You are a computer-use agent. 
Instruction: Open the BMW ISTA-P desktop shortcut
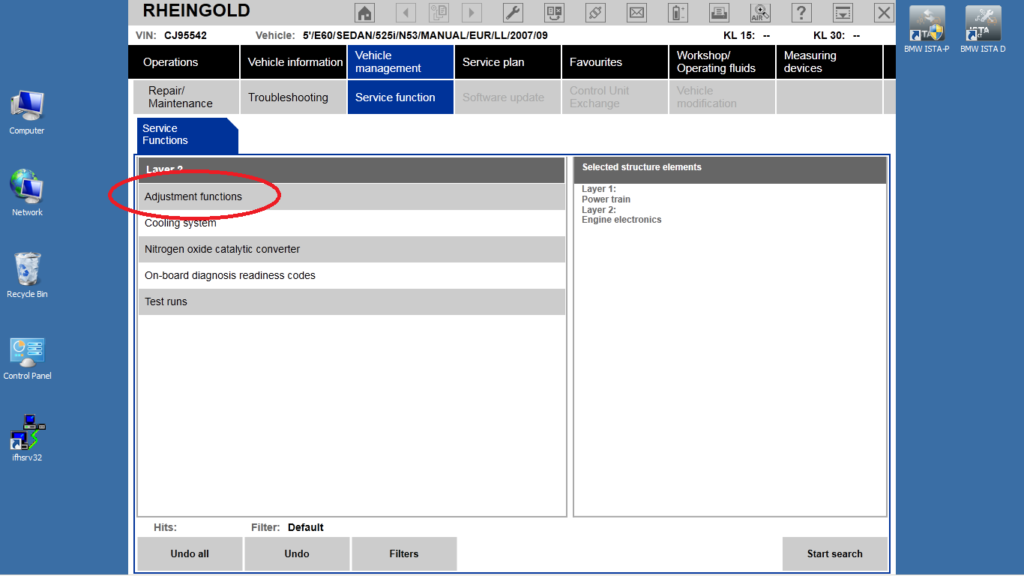point(927,30)
